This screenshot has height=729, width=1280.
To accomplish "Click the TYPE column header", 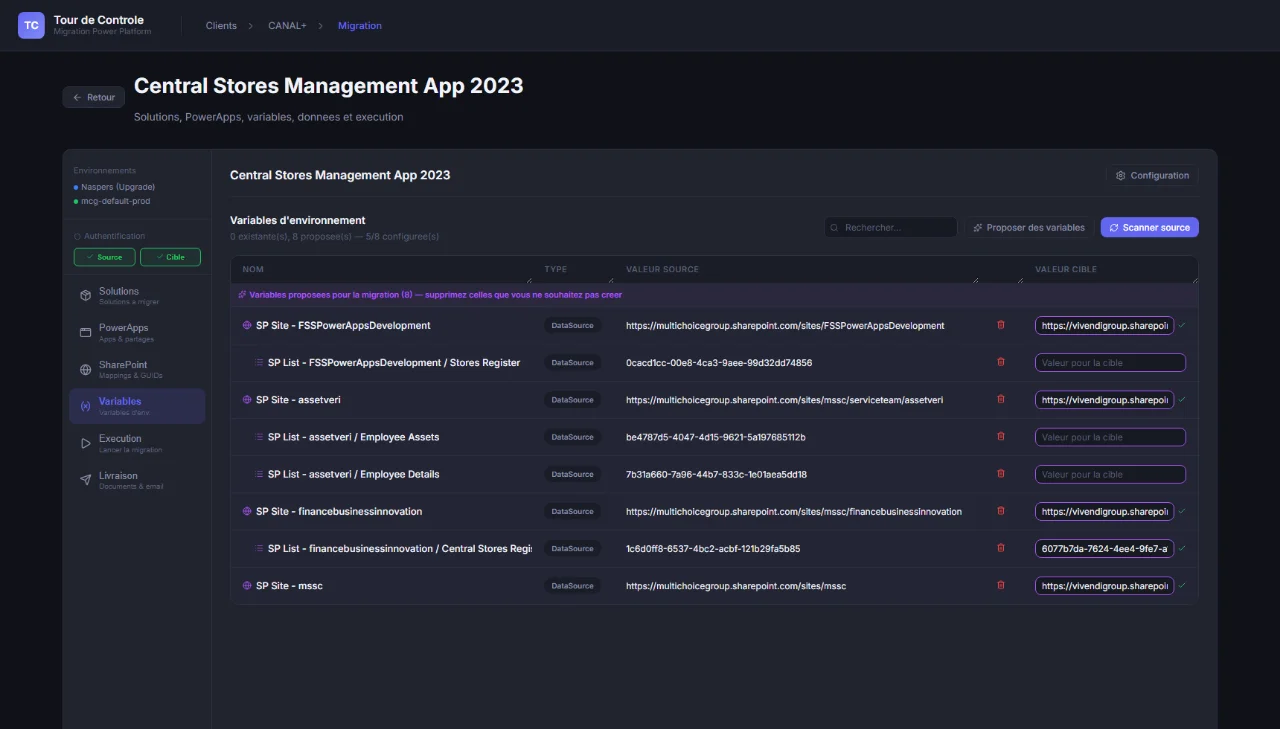I will pyautogui.click(x=555, y=269).
